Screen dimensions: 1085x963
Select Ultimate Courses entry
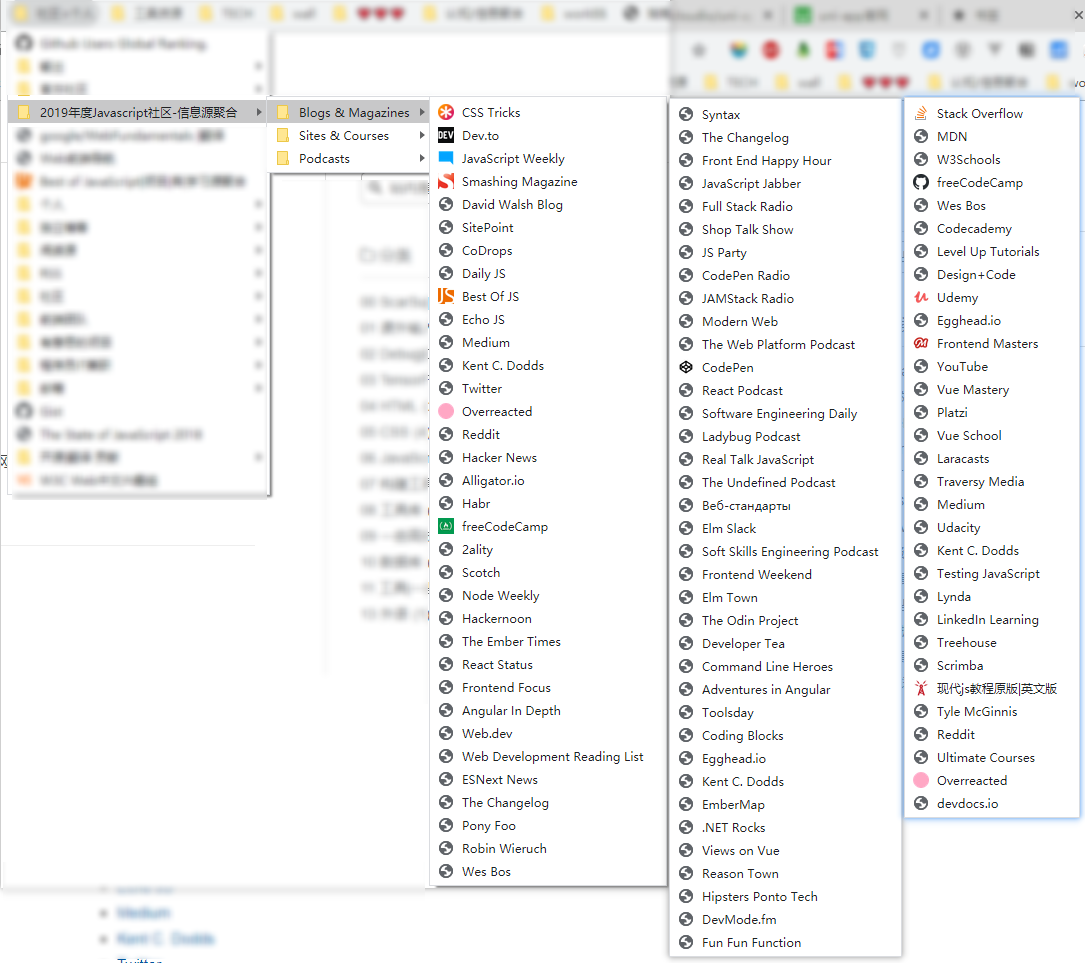pyautogui.click(x=992, y=758)
